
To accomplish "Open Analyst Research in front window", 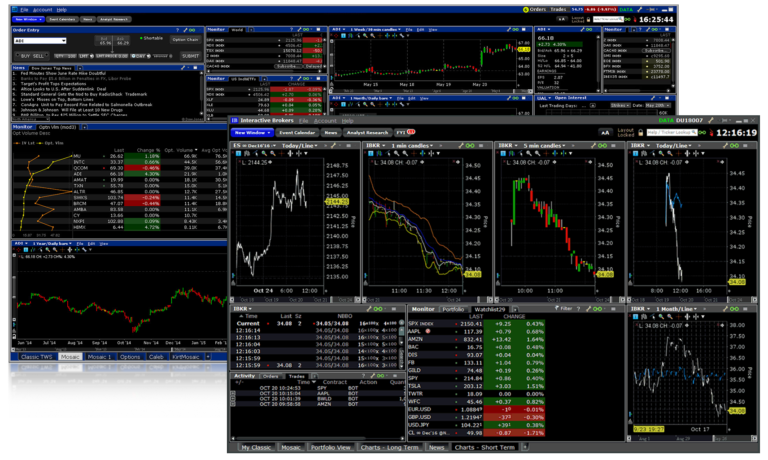I will coord(367,132).
